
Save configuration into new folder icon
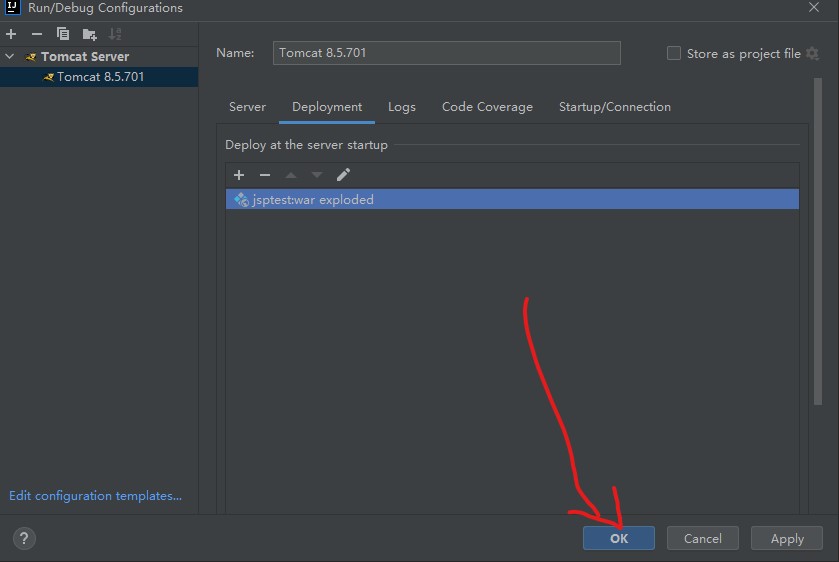89,35
